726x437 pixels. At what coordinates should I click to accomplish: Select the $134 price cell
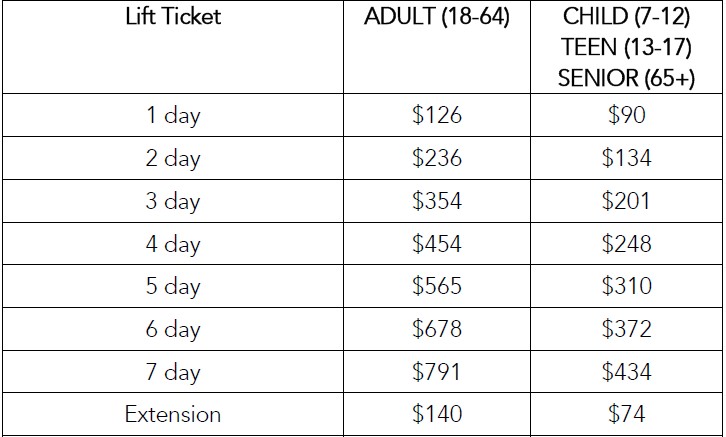(626, 158)
